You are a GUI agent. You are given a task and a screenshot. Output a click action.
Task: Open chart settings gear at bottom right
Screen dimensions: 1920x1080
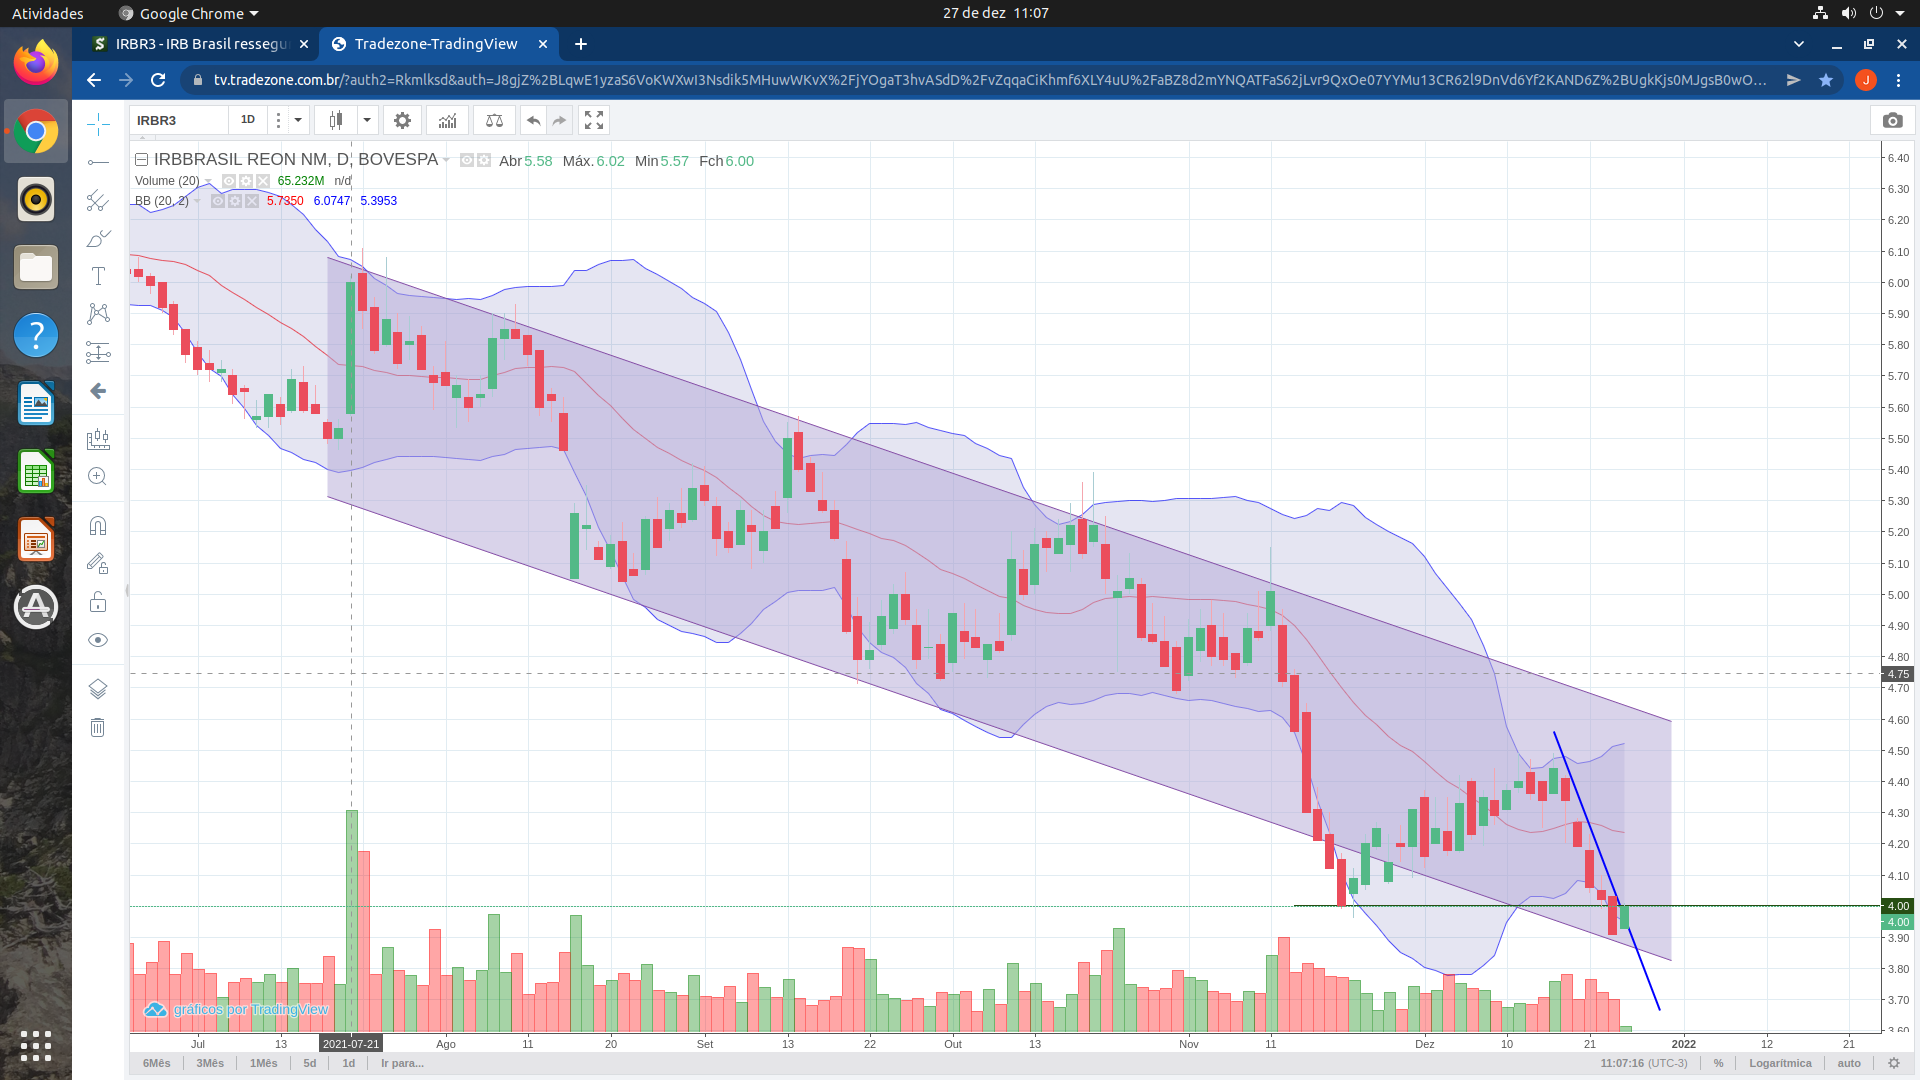click(1893, 1063)
